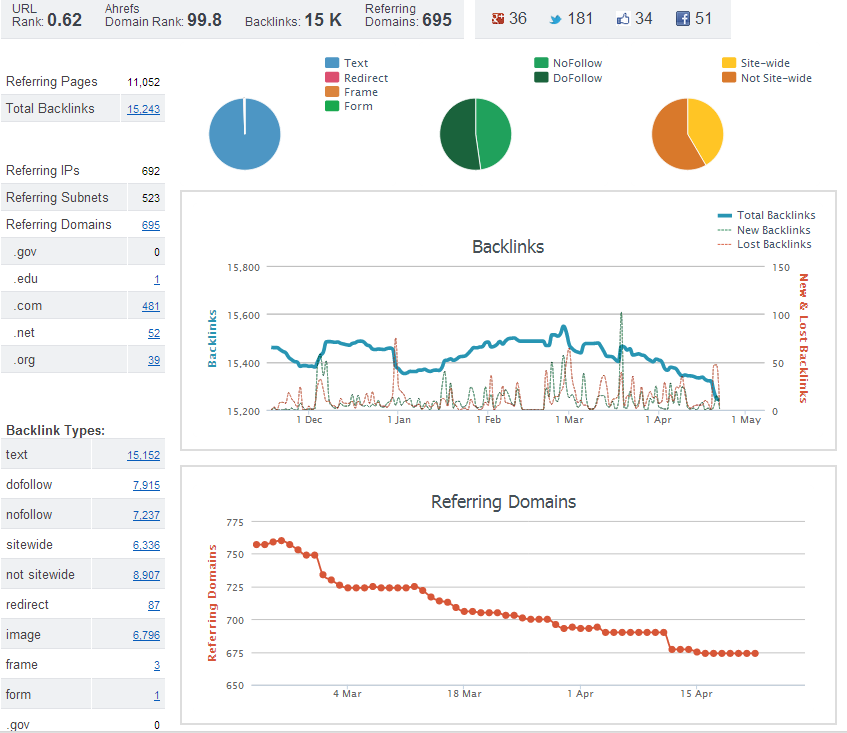Click the .edu domains 1 link

[157, 279]
